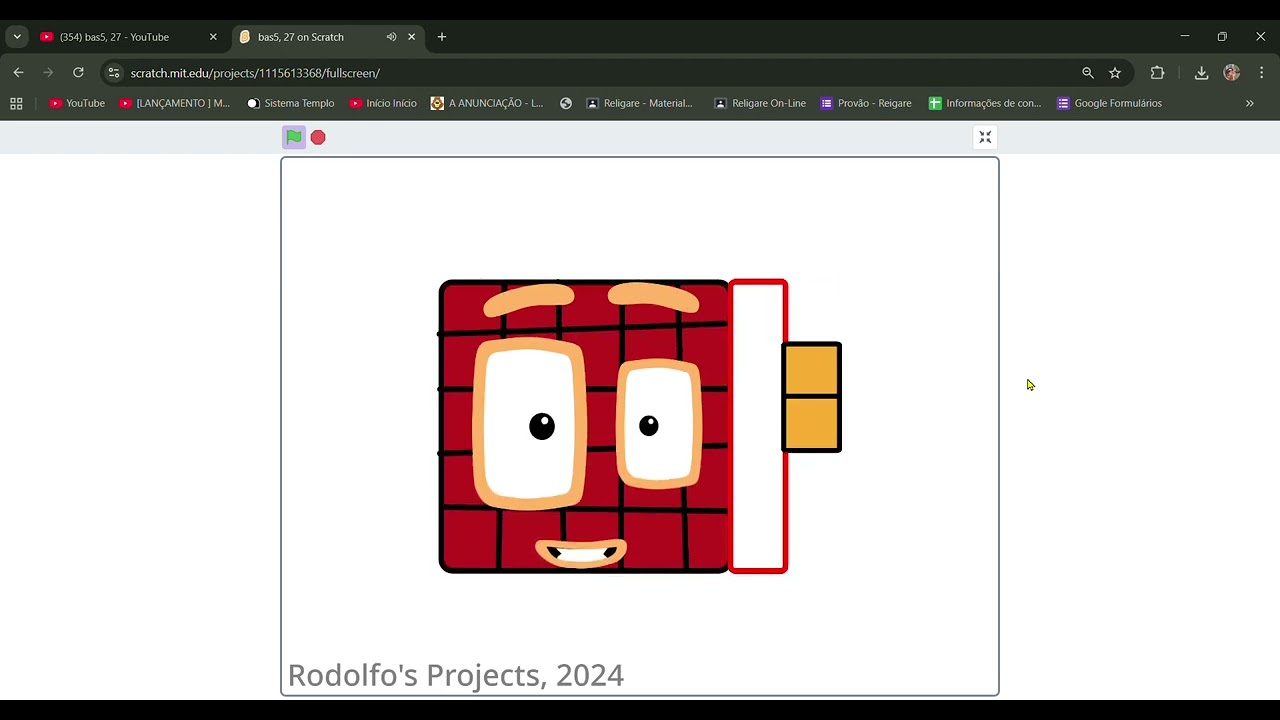Expand the hidden bookmarks chevron
The width and height of the screenshot is (1280, 720).
[1249, 103]
